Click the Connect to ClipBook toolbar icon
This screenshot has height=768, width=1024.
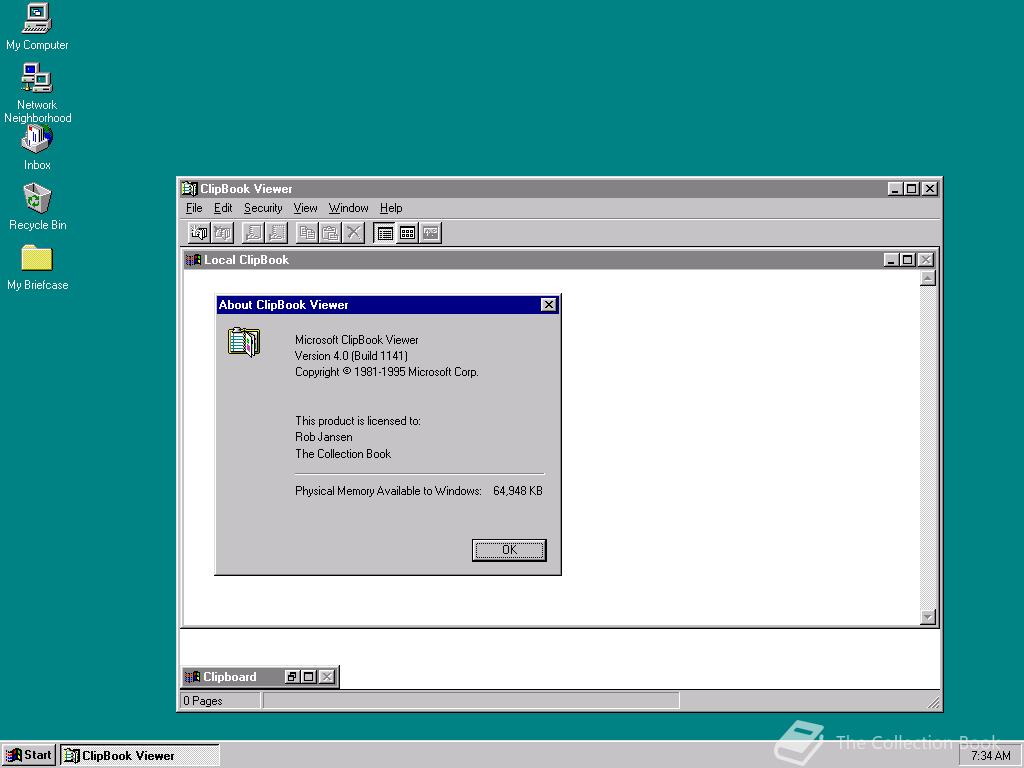(x=199, y=232)
